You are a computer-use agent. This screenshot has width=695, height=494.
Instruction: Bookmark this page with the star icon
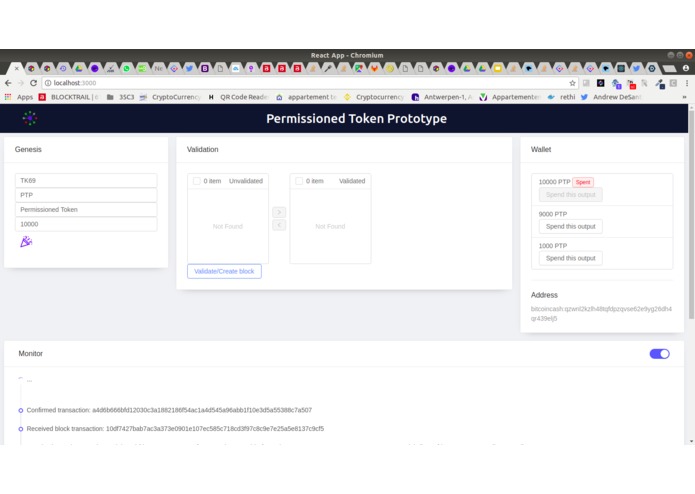click(x=572, y=83)
